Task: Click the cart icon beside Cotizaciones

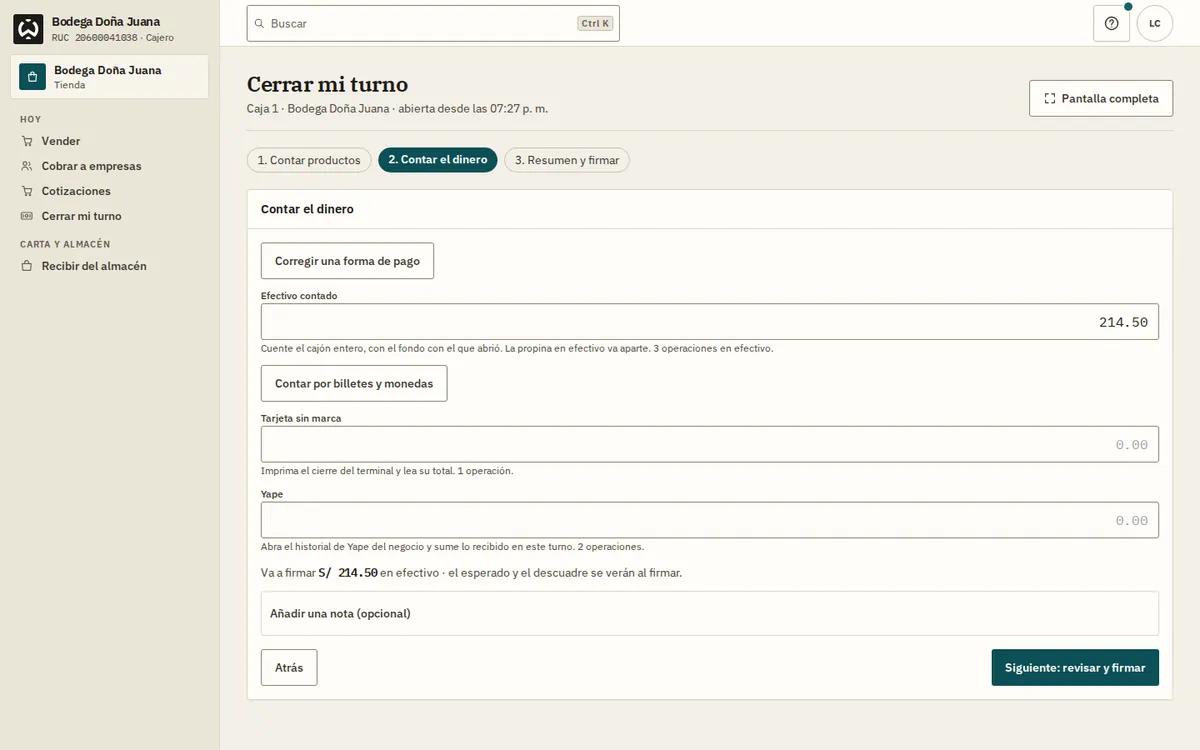Action: tap(27, 191)
